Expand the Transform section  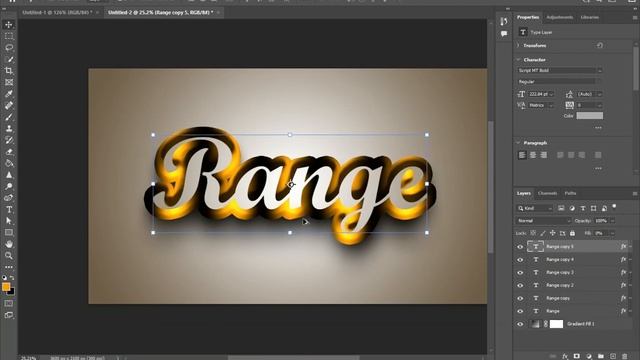(518, 45)
